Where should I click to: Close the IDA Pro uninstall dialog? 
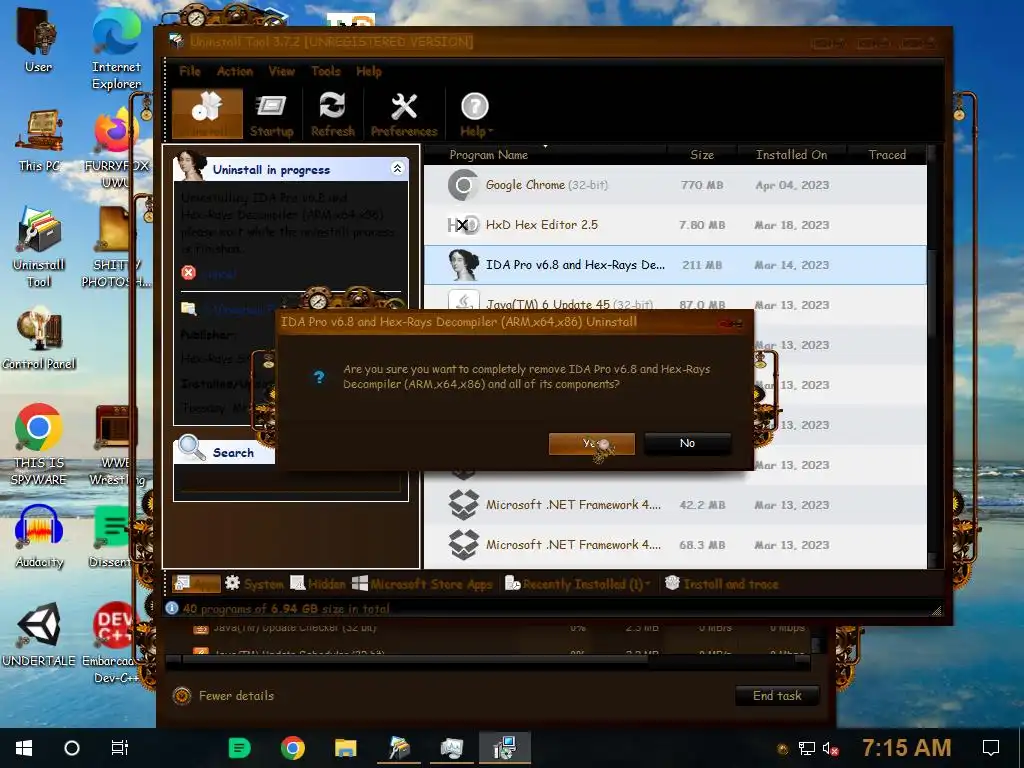pos(731,323)
